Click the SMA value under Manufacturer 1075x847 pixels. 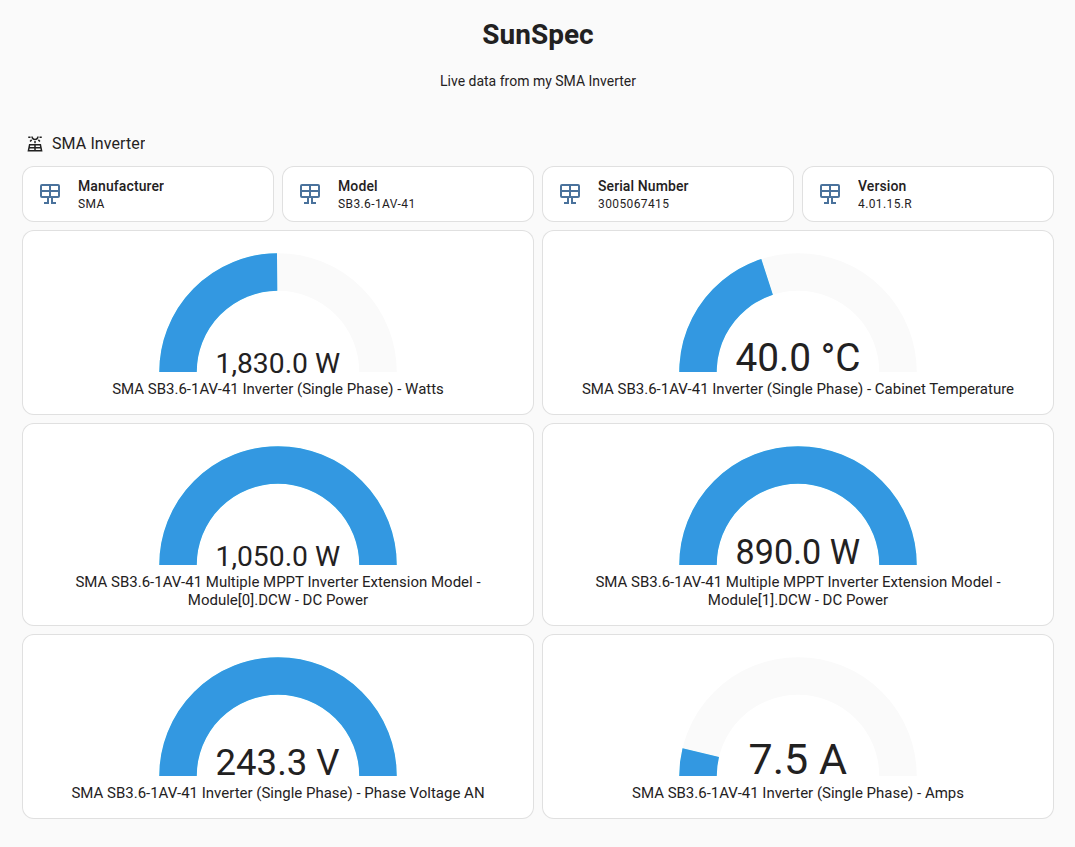click(91, 204)
